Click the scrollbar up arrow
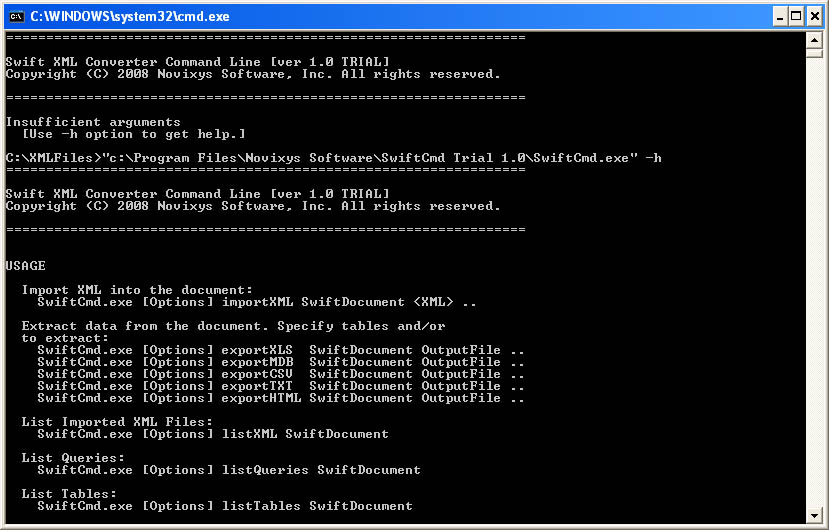Screen dimensions: 829x530 [x=814, y=40]
